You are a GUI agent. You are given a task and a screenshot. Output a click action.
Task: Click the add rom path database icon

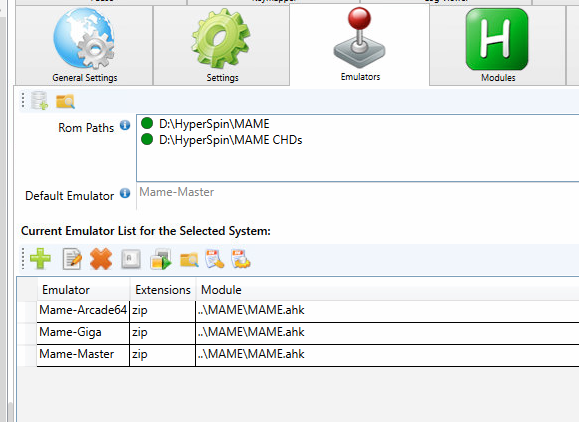tap(40, 100)
